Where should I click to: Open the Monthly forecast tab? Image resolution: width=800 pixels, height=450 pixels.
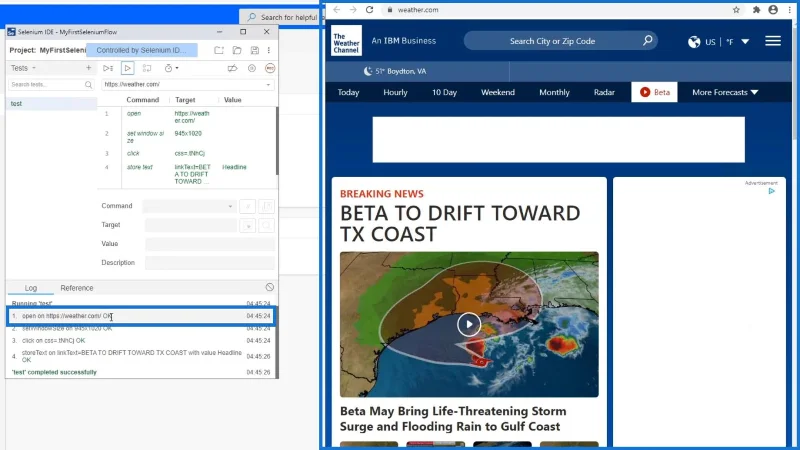point(554,92)
